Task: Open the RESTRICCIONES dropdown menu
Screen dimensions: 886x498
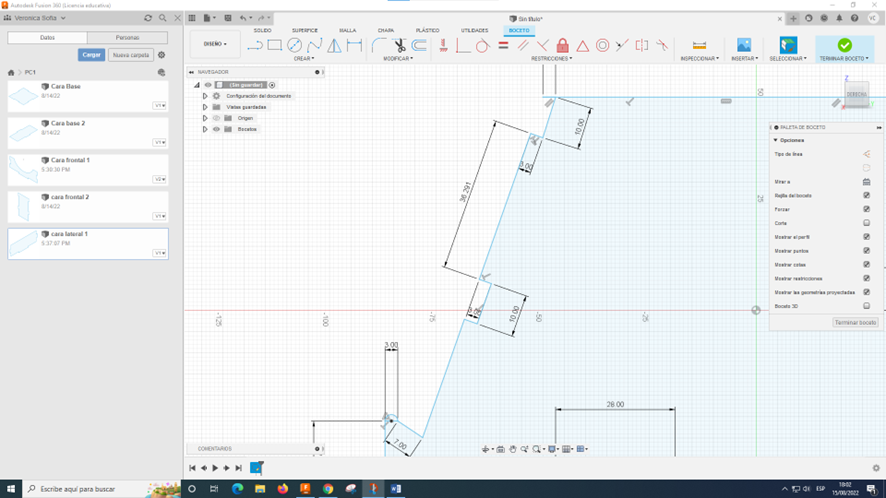Action: (x=551, y=59)
